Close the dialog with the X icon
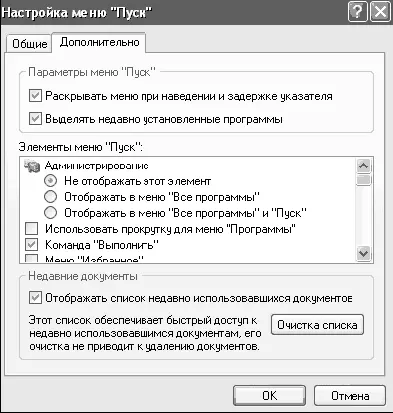Viewport: 393px width, 413px height. 380,12
